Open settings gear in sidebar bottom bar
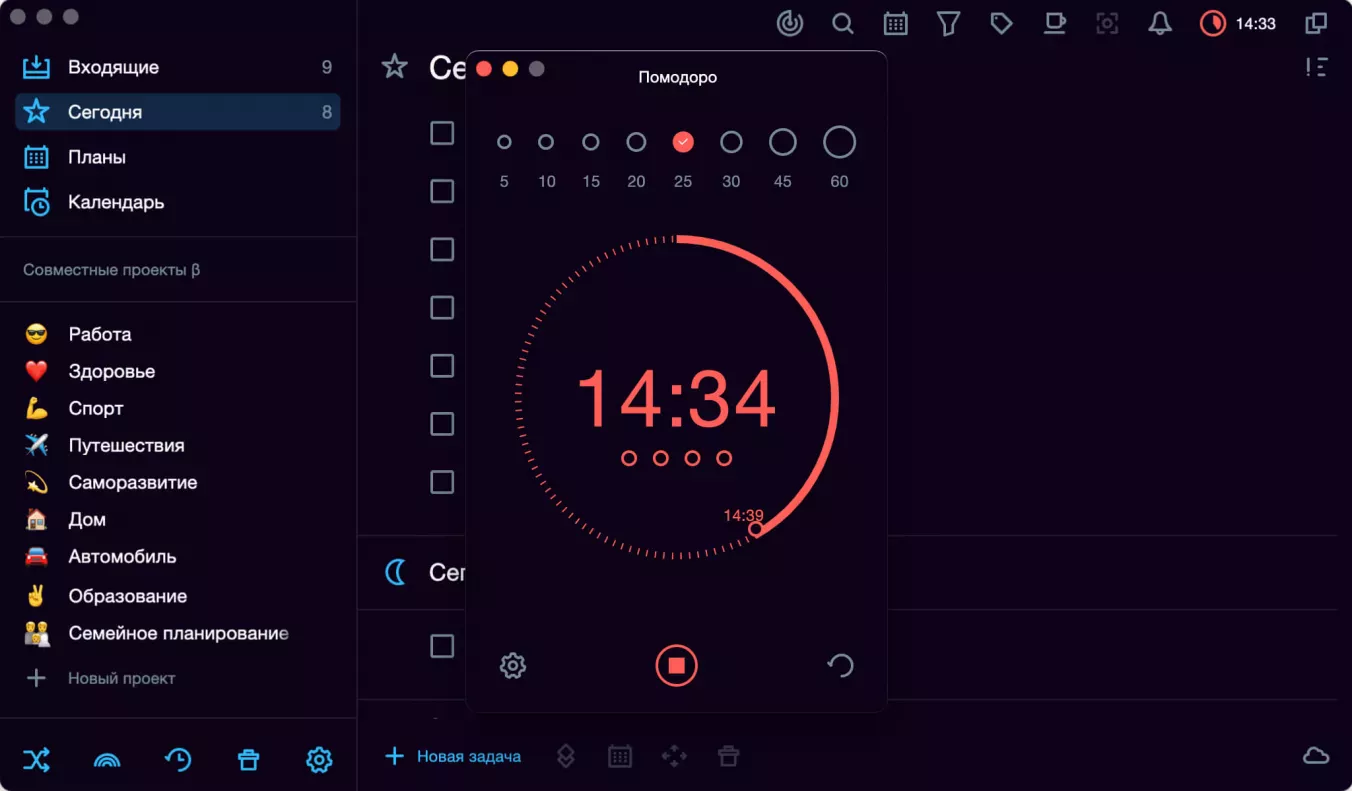This screenshot has width=1352, height=791. (x=319, y=760)
